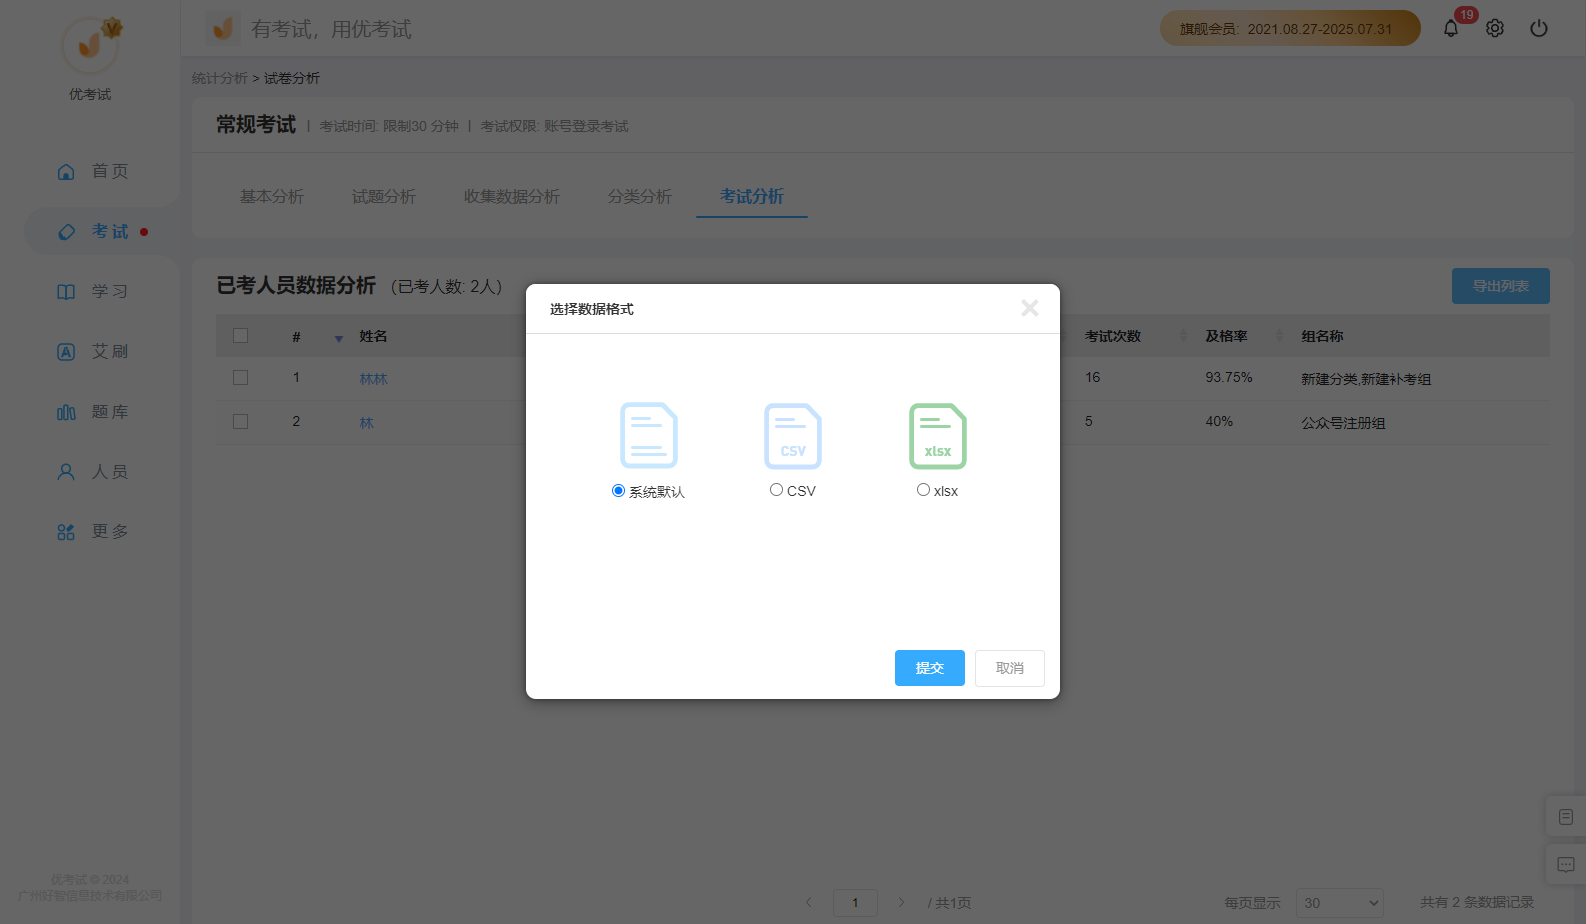Switch to 考试分析 tab

click(x=752, y=197)
